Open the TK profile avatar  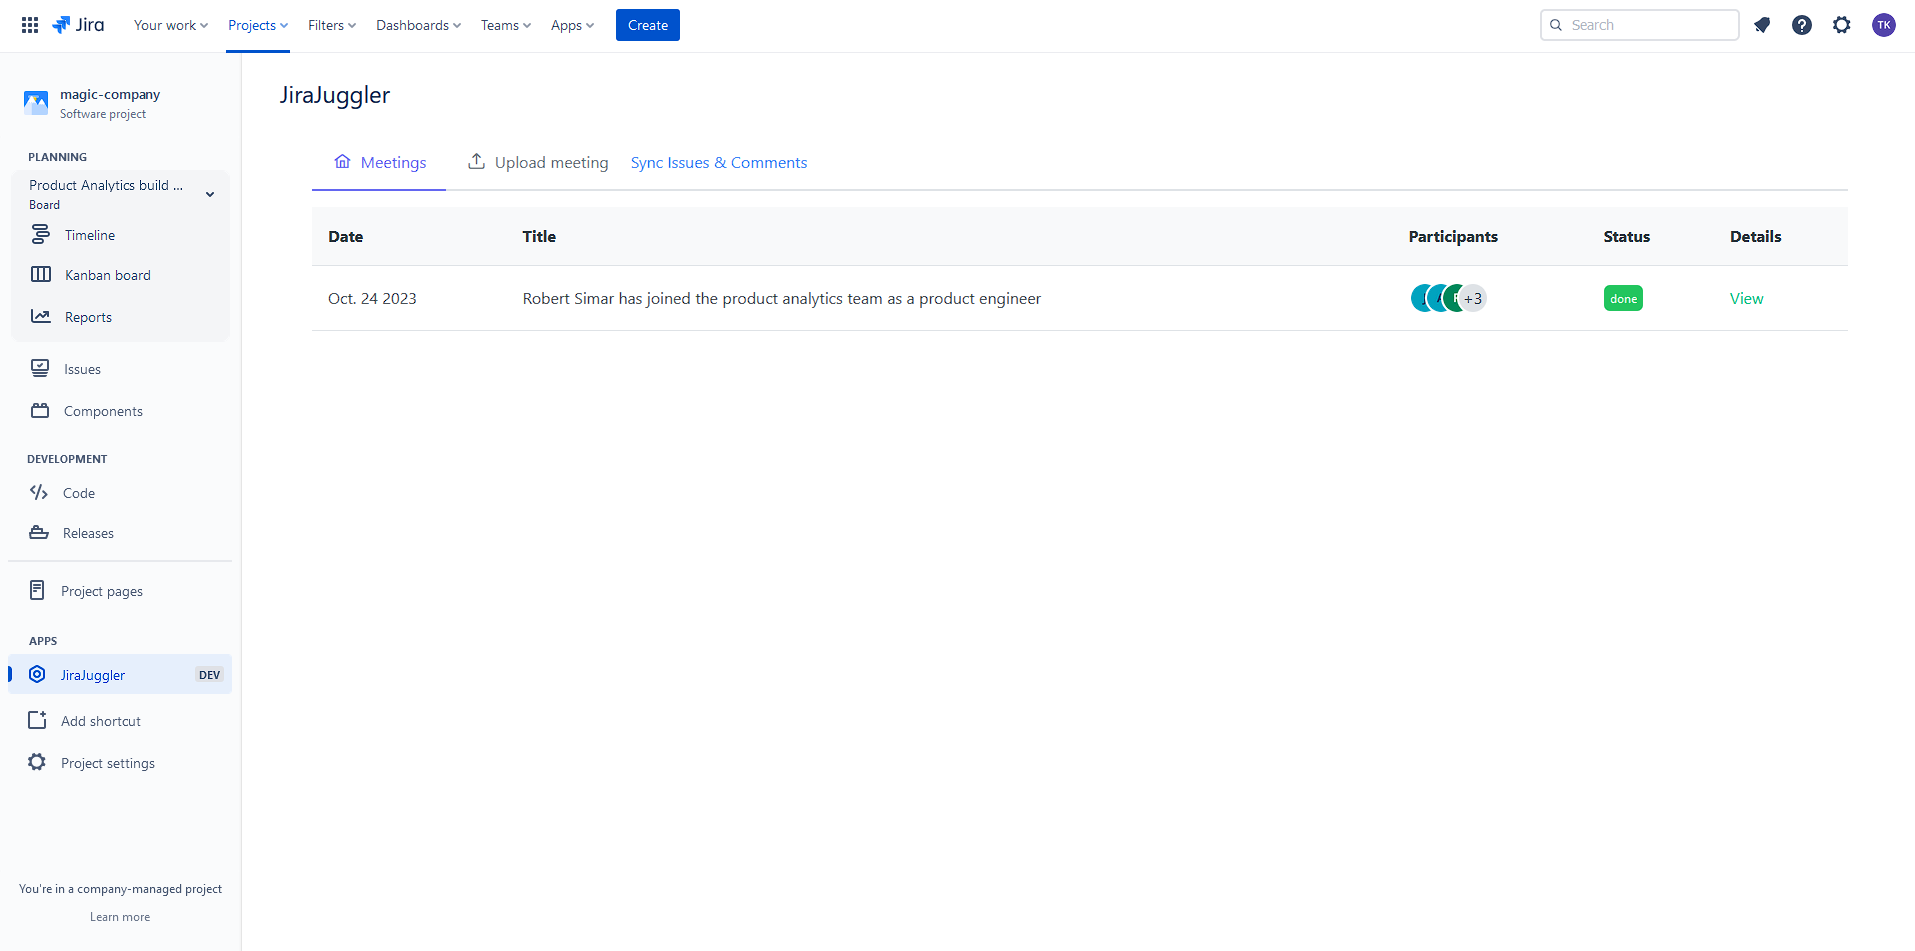pyautogui.click(x=1884, y=25)
